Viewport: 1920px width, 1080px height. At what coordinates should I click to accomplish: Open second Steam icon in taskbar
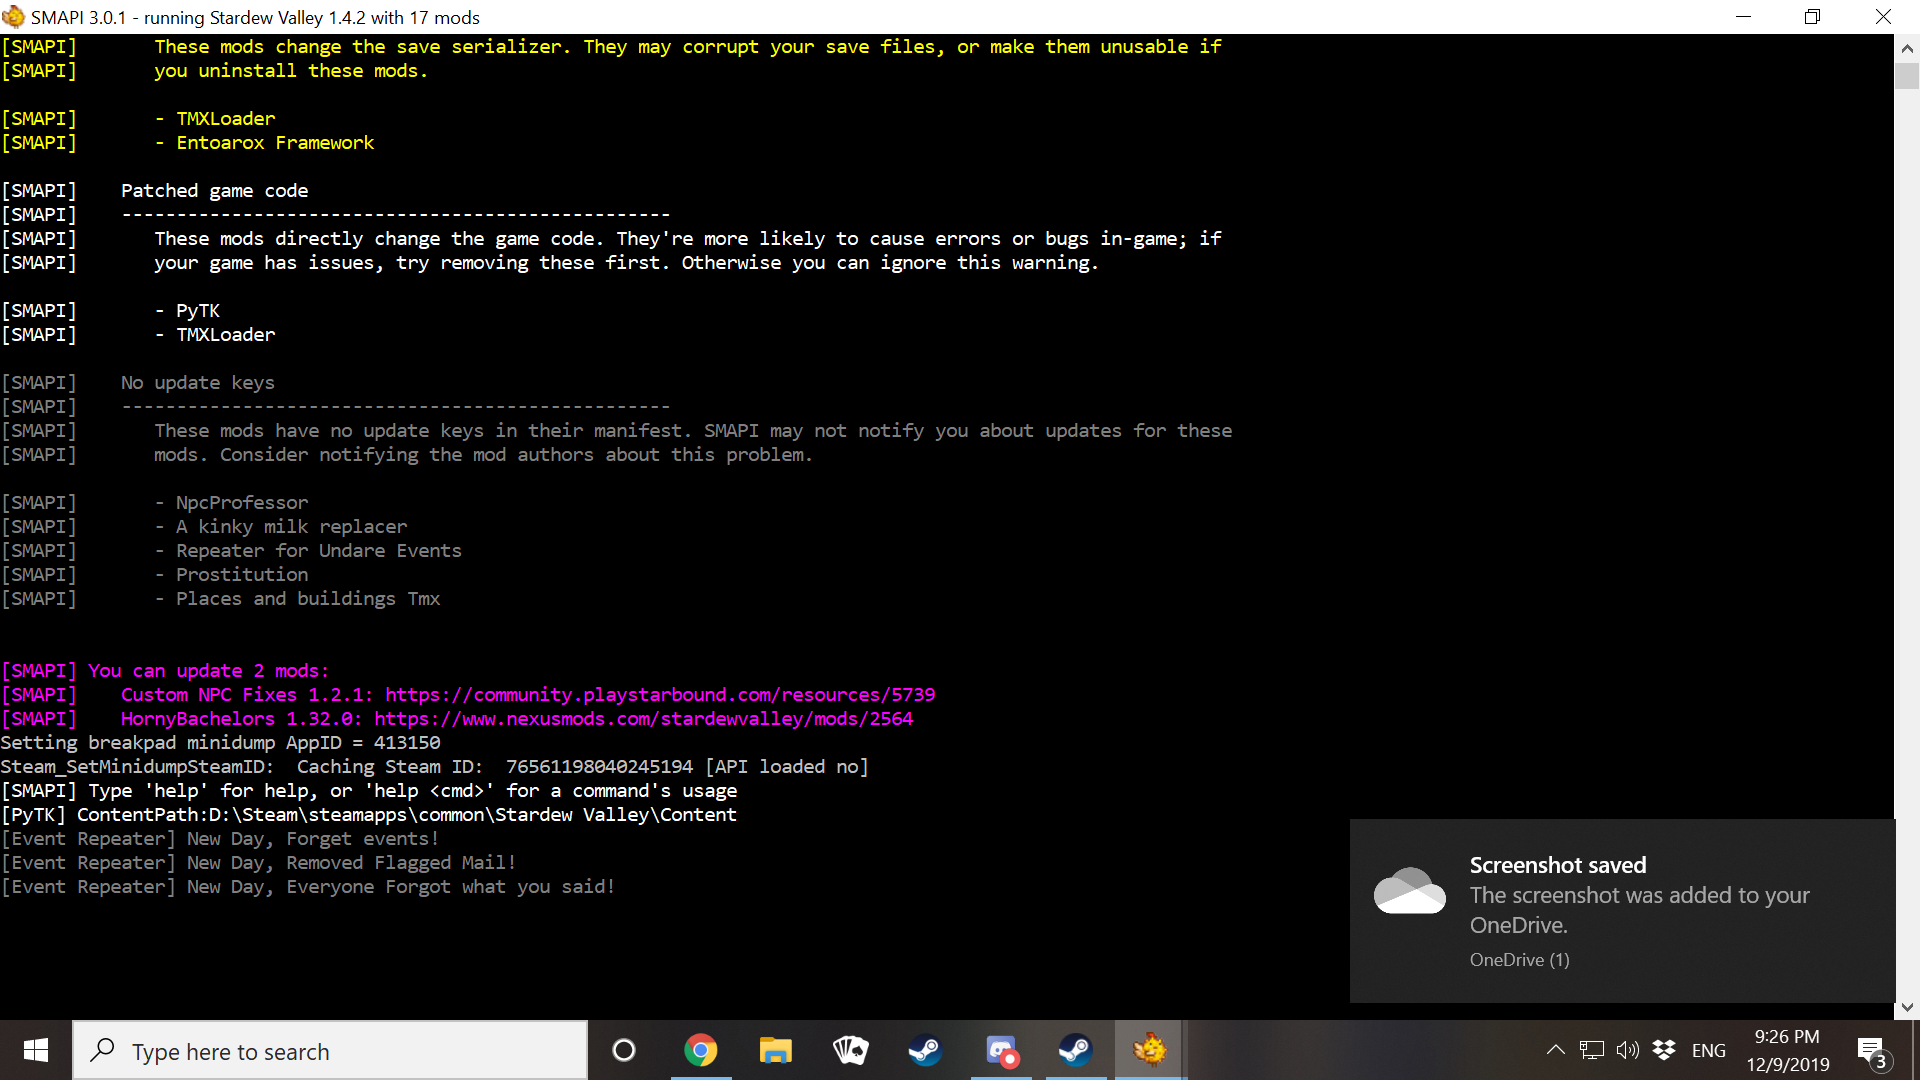pyautogui.click(x=1076, y=1050)
